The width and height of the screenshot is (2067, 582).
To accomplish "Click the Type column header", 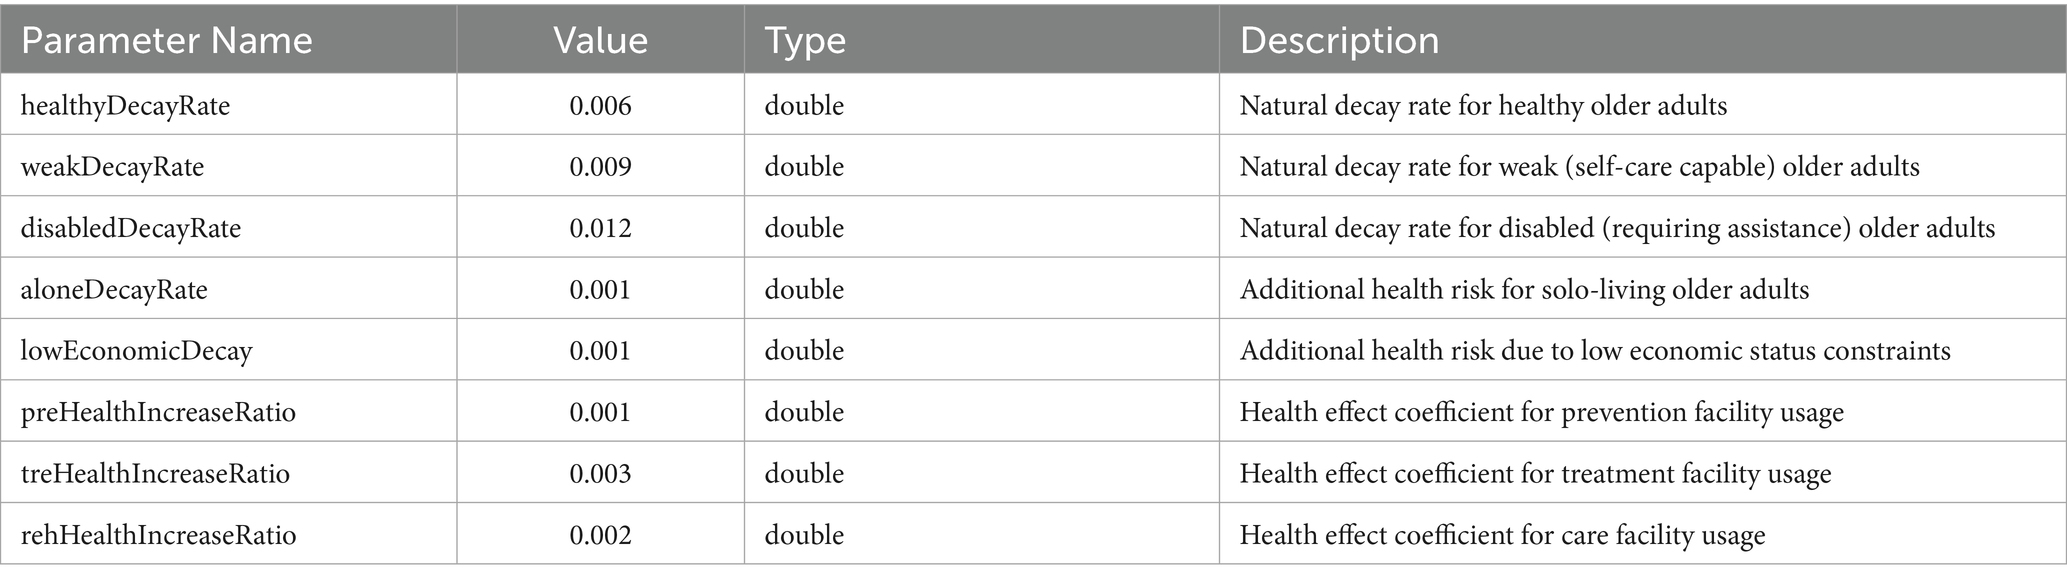I will (805, 40).
